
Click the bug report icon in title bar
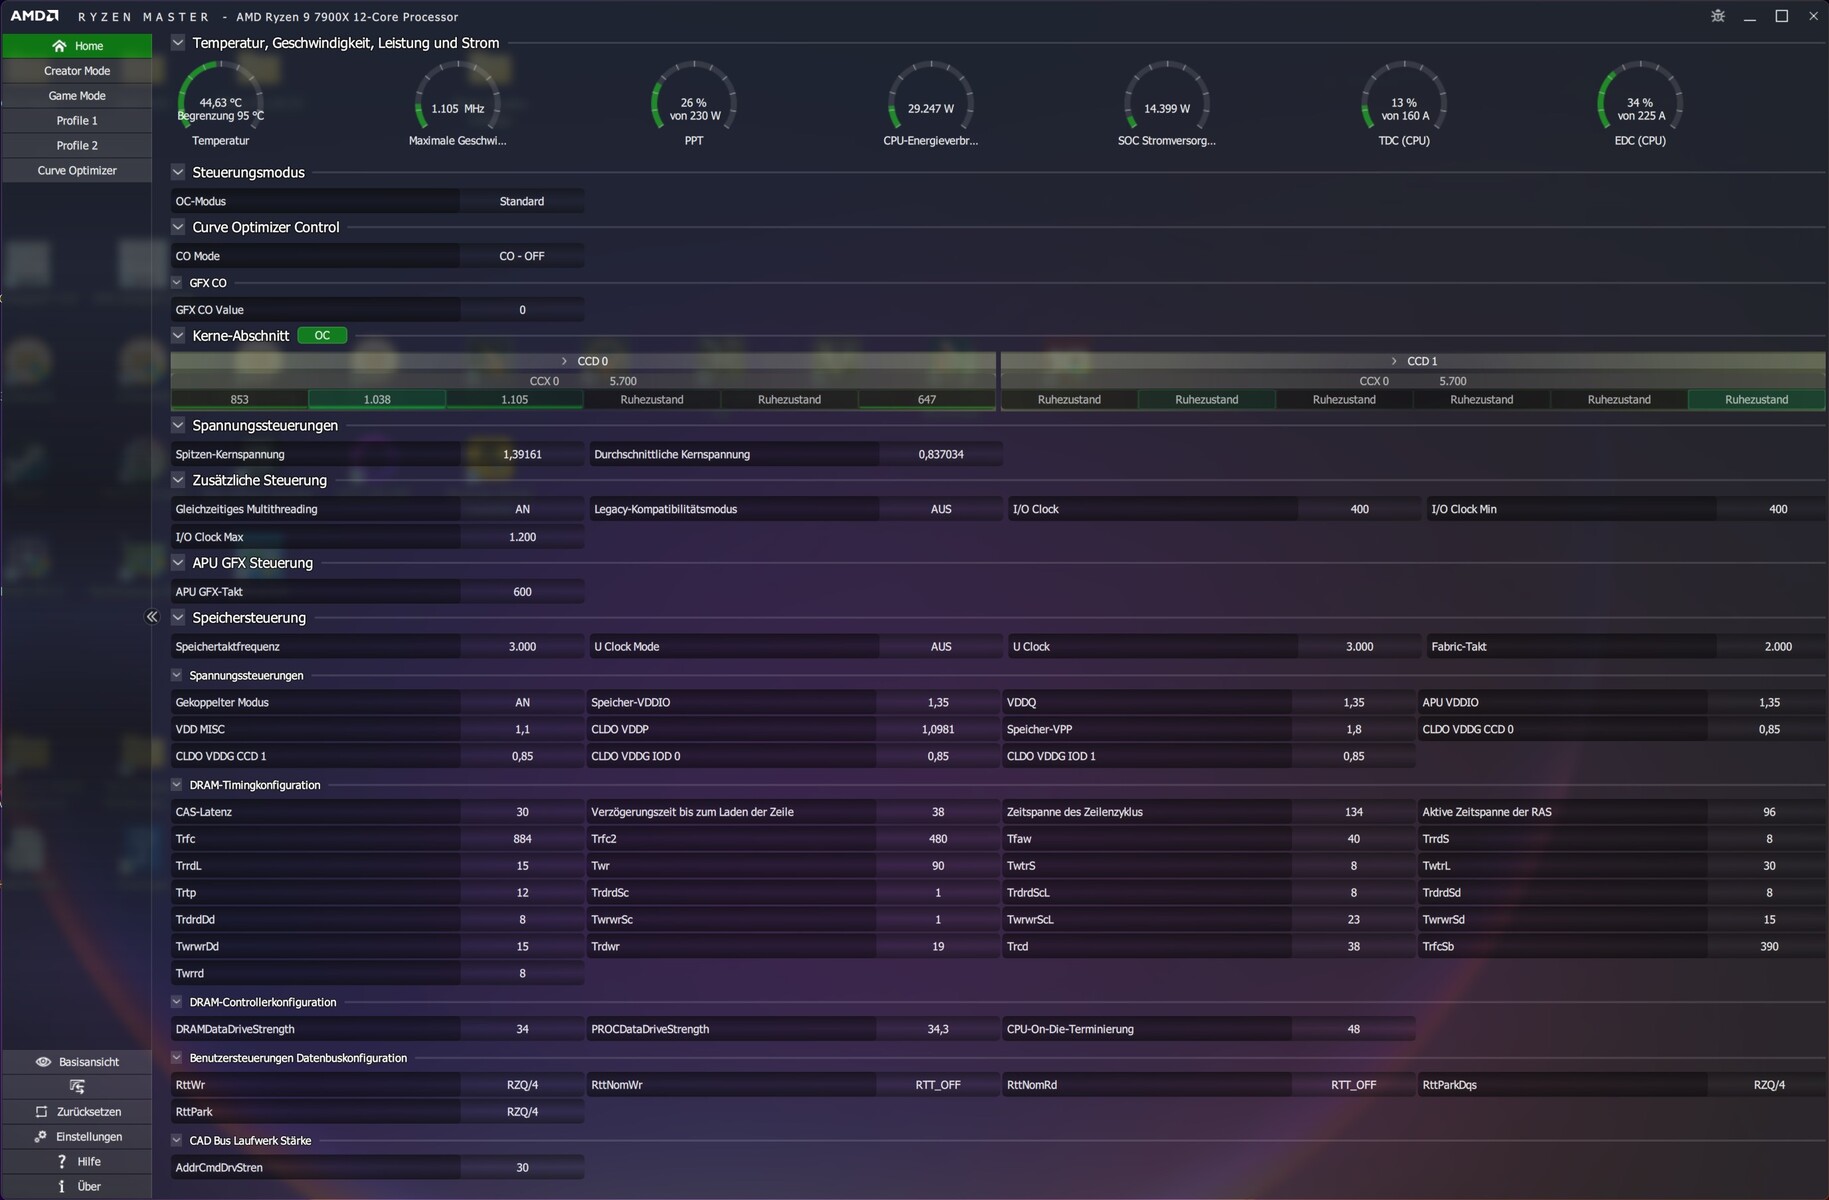point(1718,16)
